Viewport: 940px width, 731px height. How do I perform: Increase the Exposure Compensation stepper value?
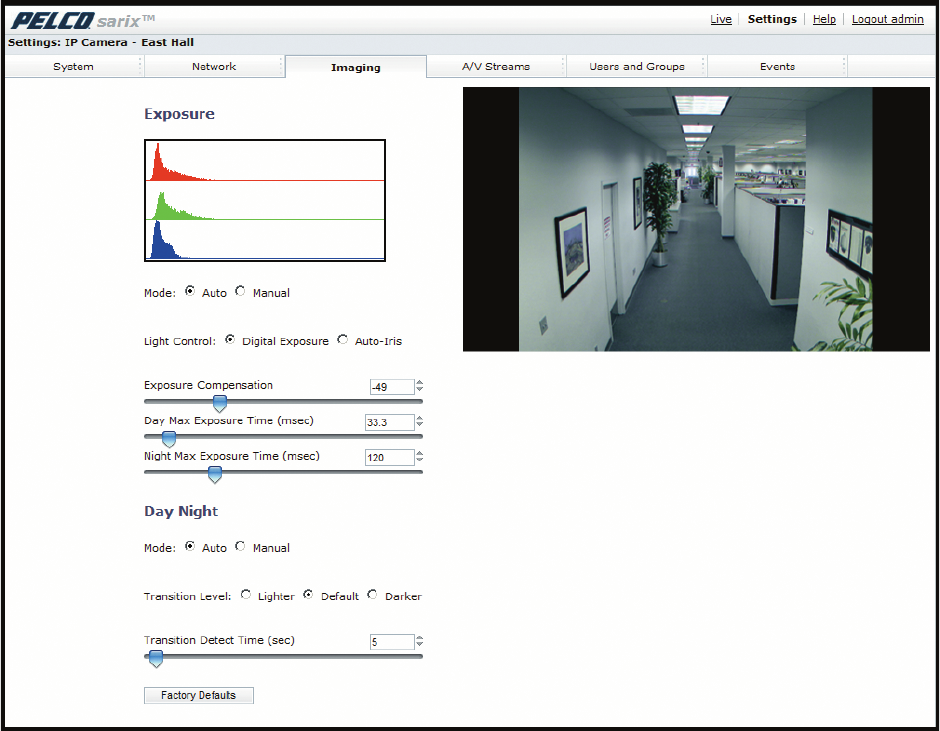tap(420, 383)
